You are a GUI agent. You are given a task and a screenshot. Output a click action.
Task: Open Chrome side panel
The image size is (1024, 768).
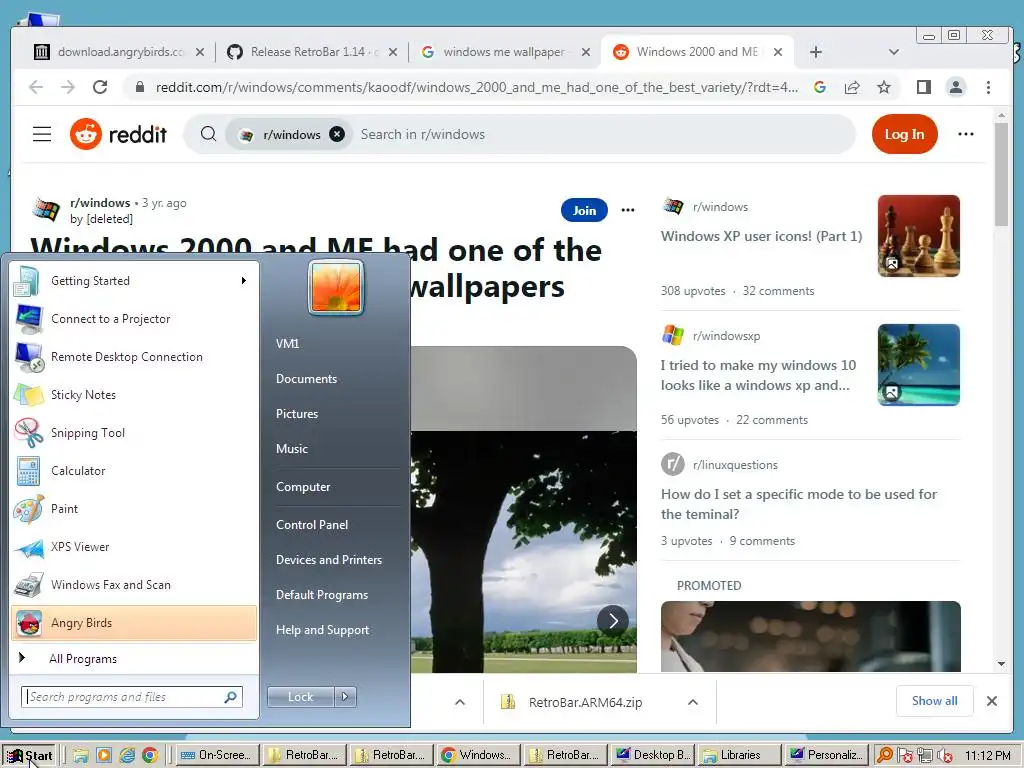coord(923,87)
